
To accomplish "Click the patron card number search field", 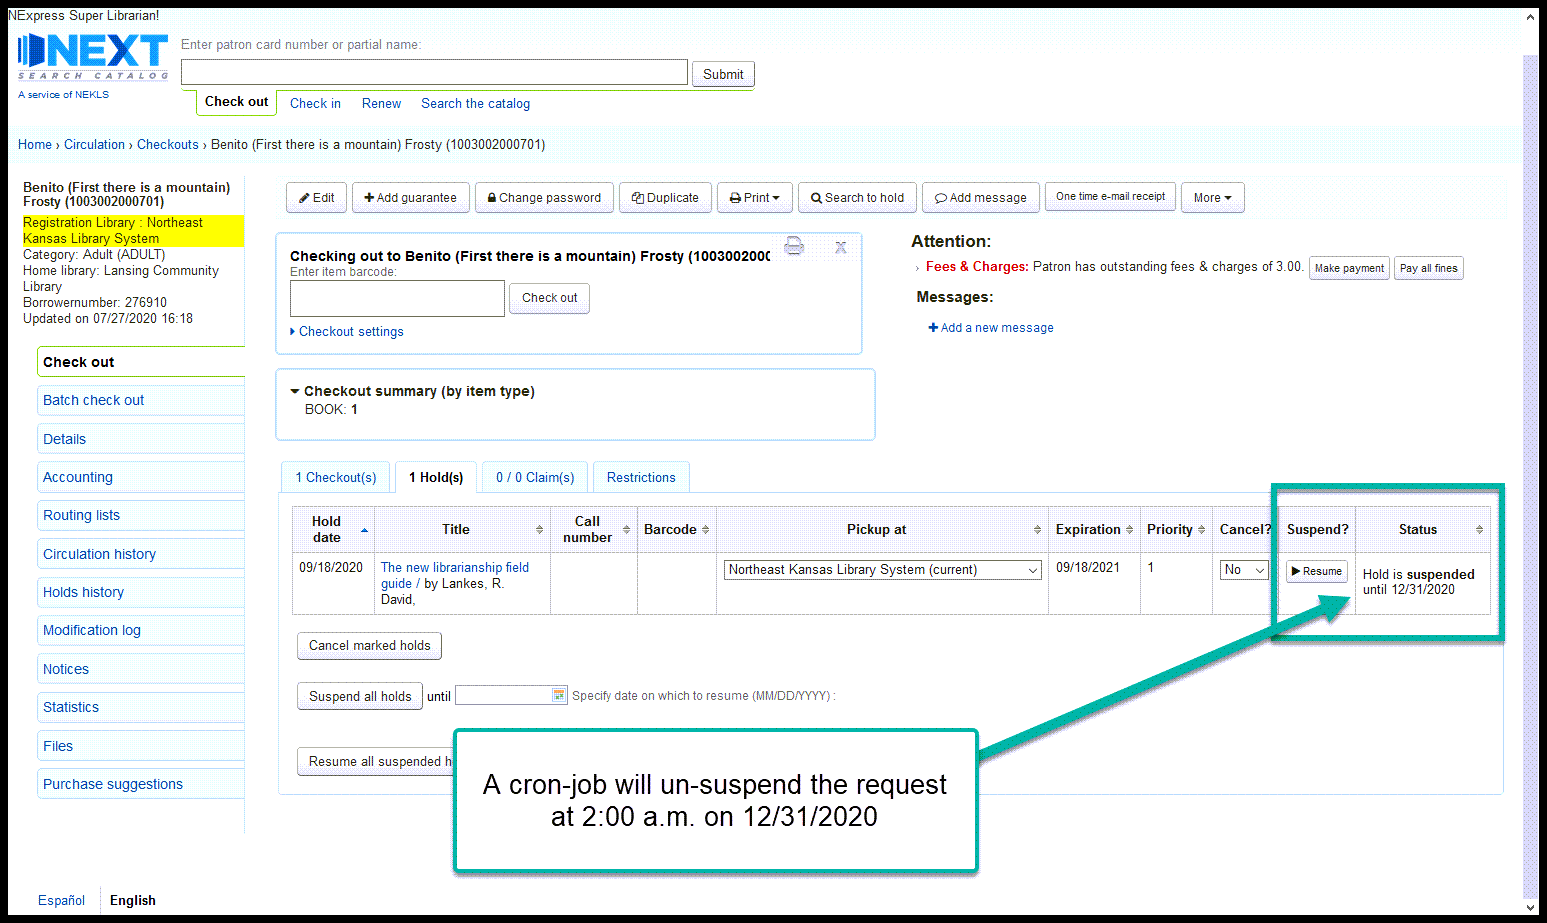I will tap(434, 72).
